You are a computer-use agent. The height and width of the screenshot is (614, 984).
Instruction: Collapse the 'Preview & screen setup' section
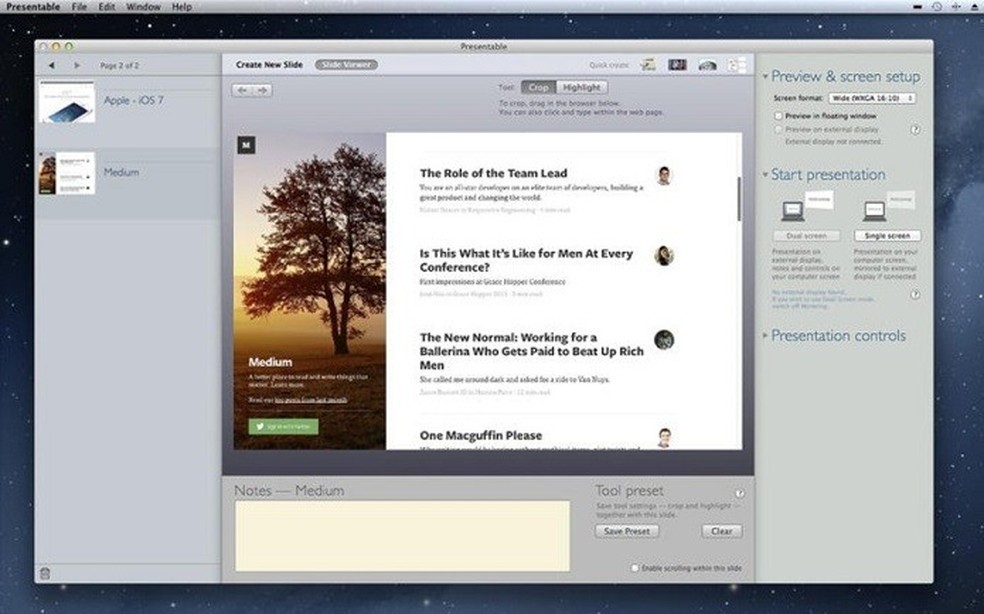pos(765,76)
